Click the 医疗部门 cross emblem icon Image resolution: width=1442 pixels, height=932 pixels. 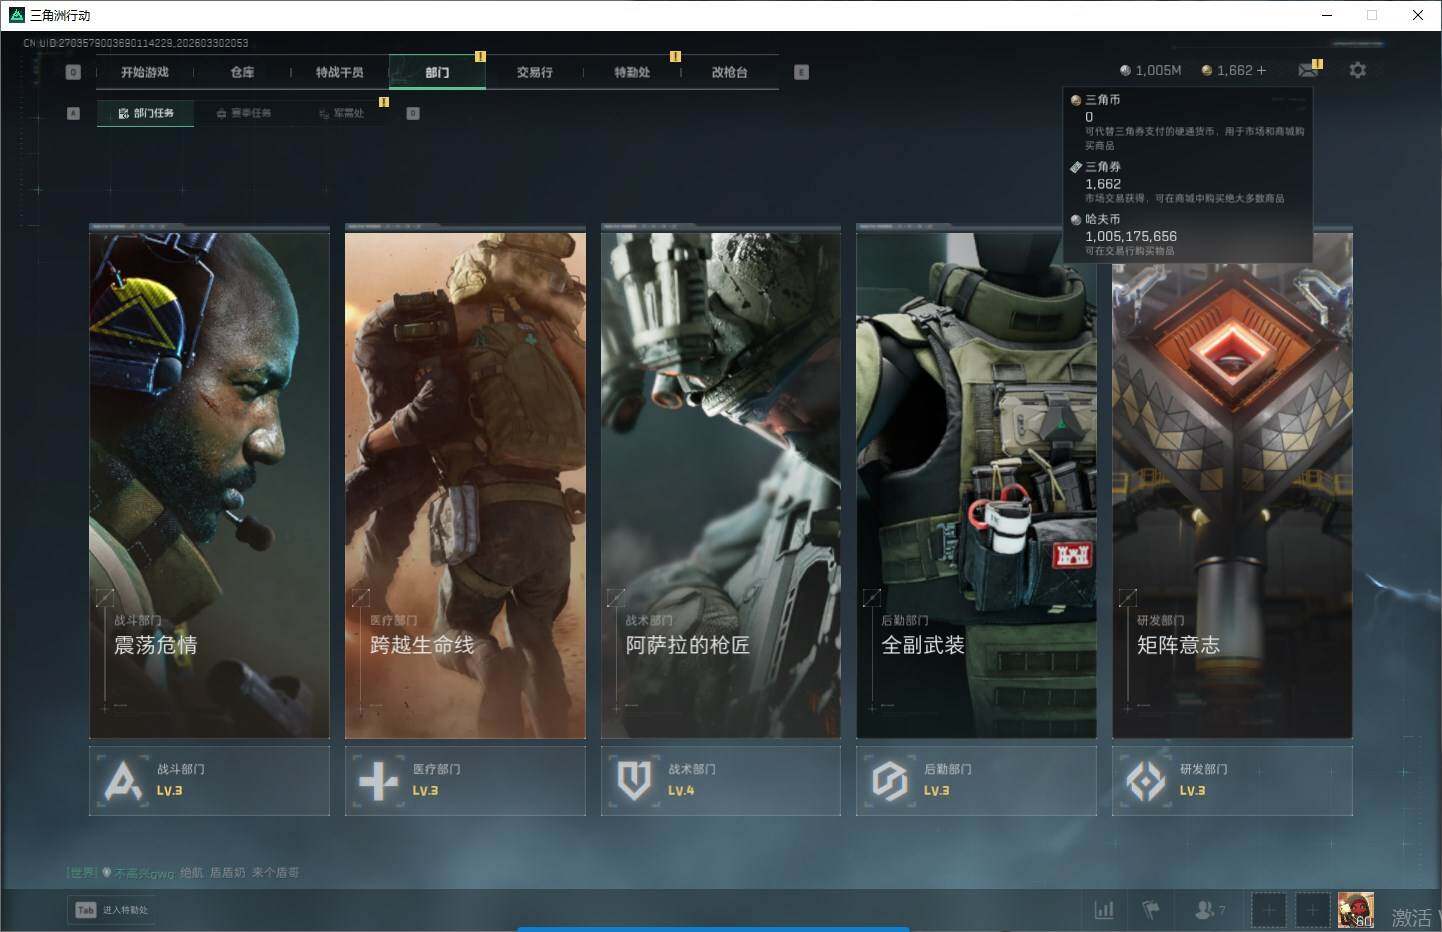378,780
